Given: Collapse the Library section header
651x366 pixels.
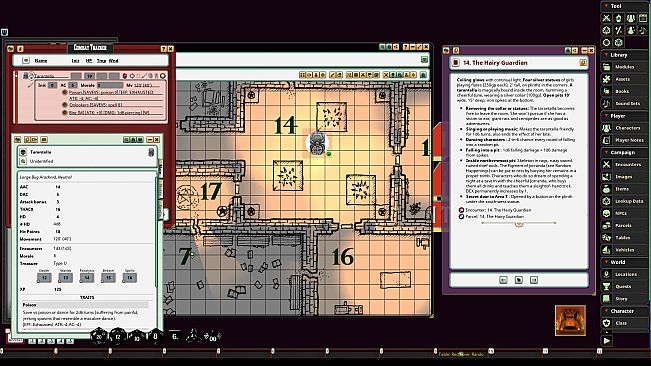Looking at the screenshot, I should tap(624, 55).
